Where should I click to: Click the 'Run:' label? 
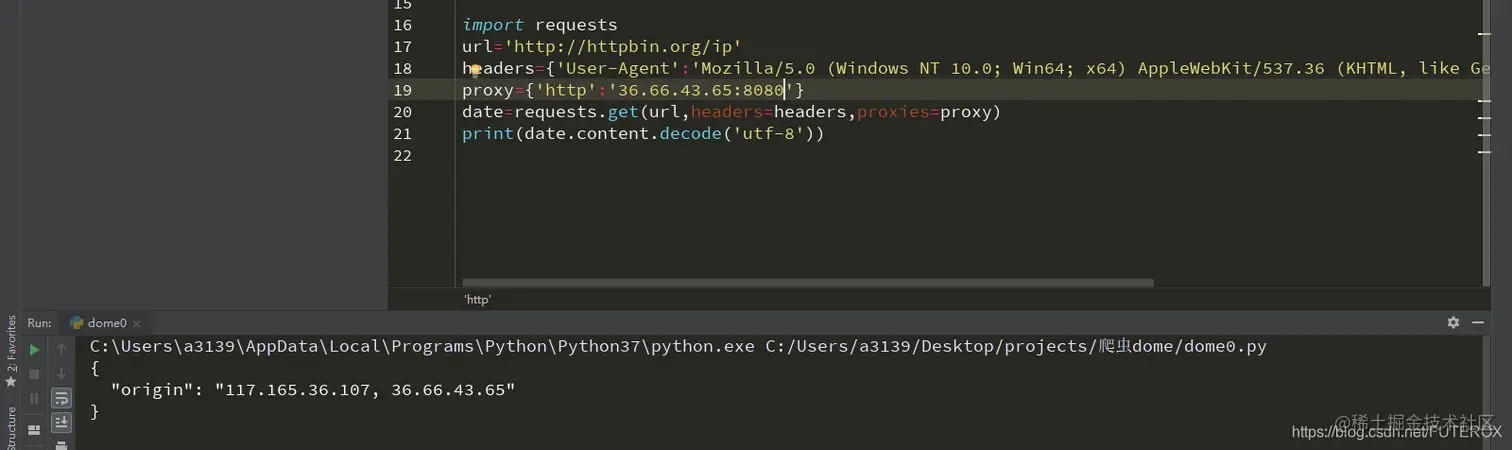(x=39, y=323)
